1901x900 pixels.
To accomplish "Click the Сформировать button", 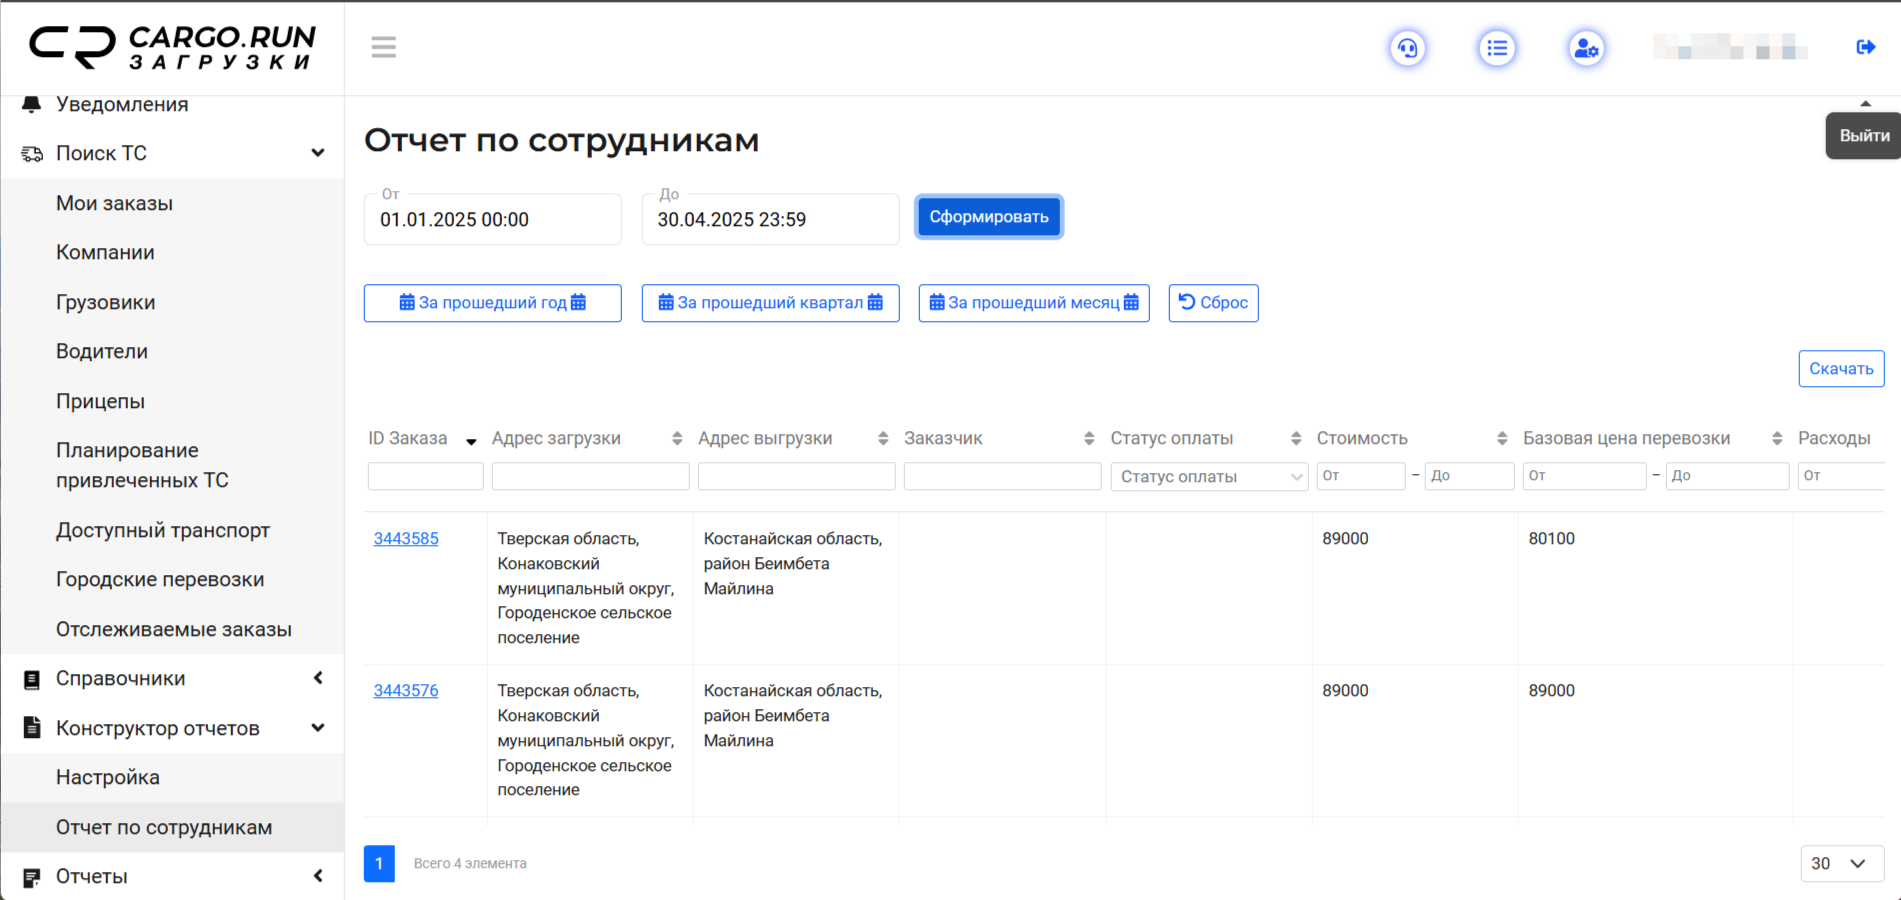I will pyautogui.click(x=989, y=217).
